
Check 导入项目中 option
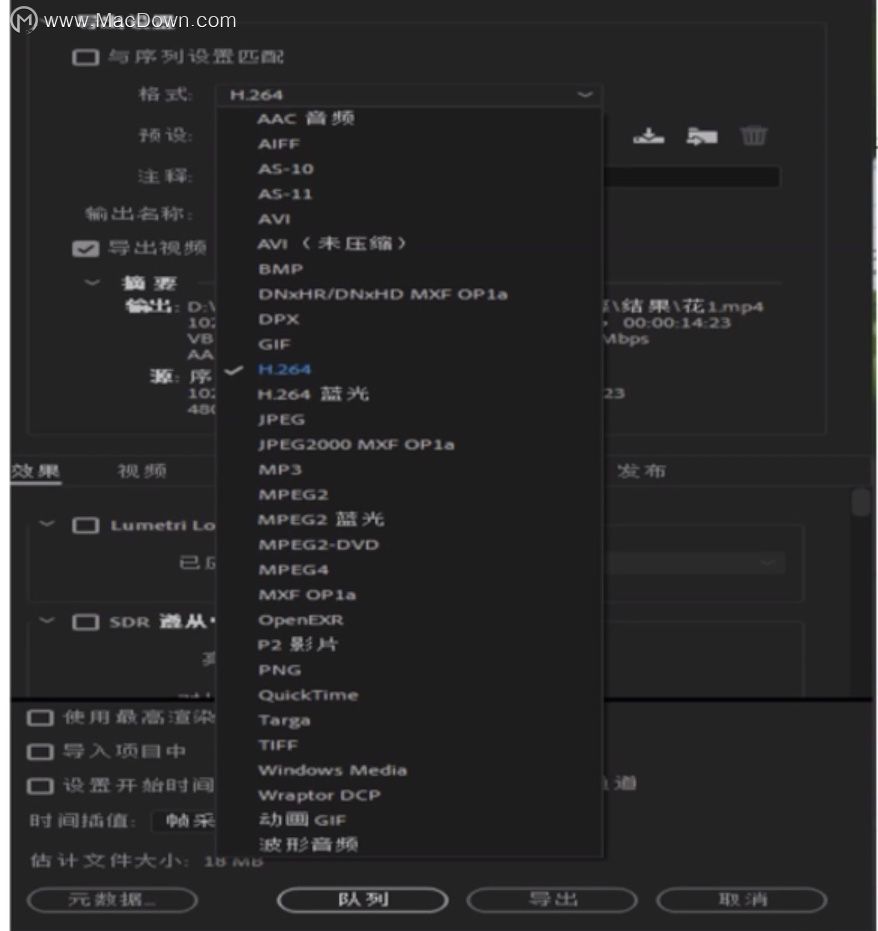click(40, 752)
